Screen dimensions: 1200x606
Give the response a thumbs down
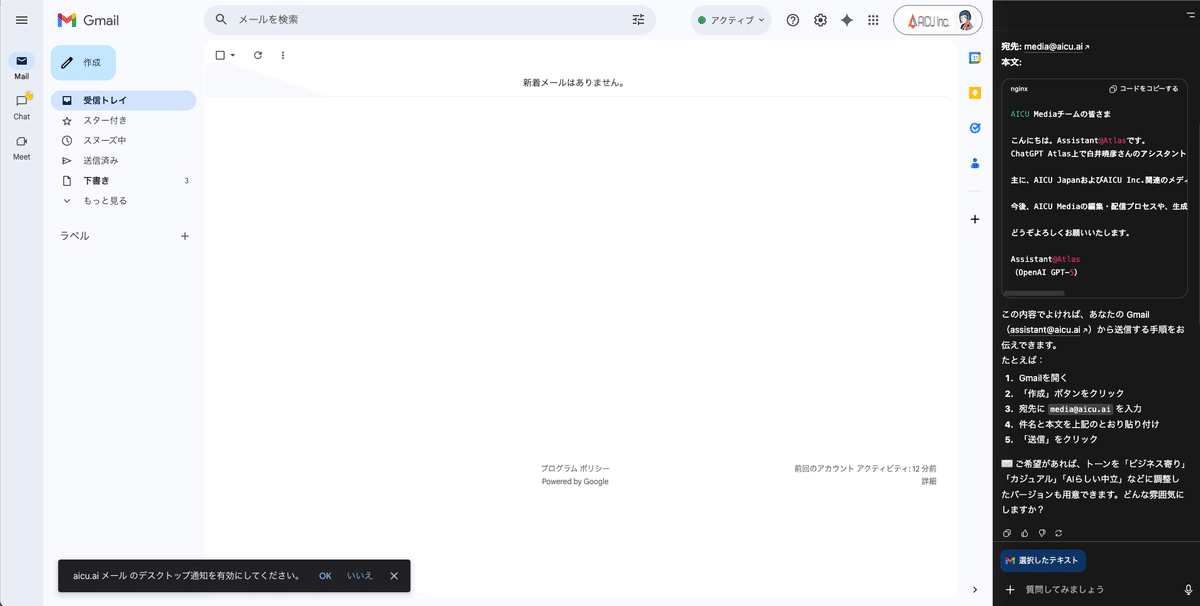[1041, 533]
